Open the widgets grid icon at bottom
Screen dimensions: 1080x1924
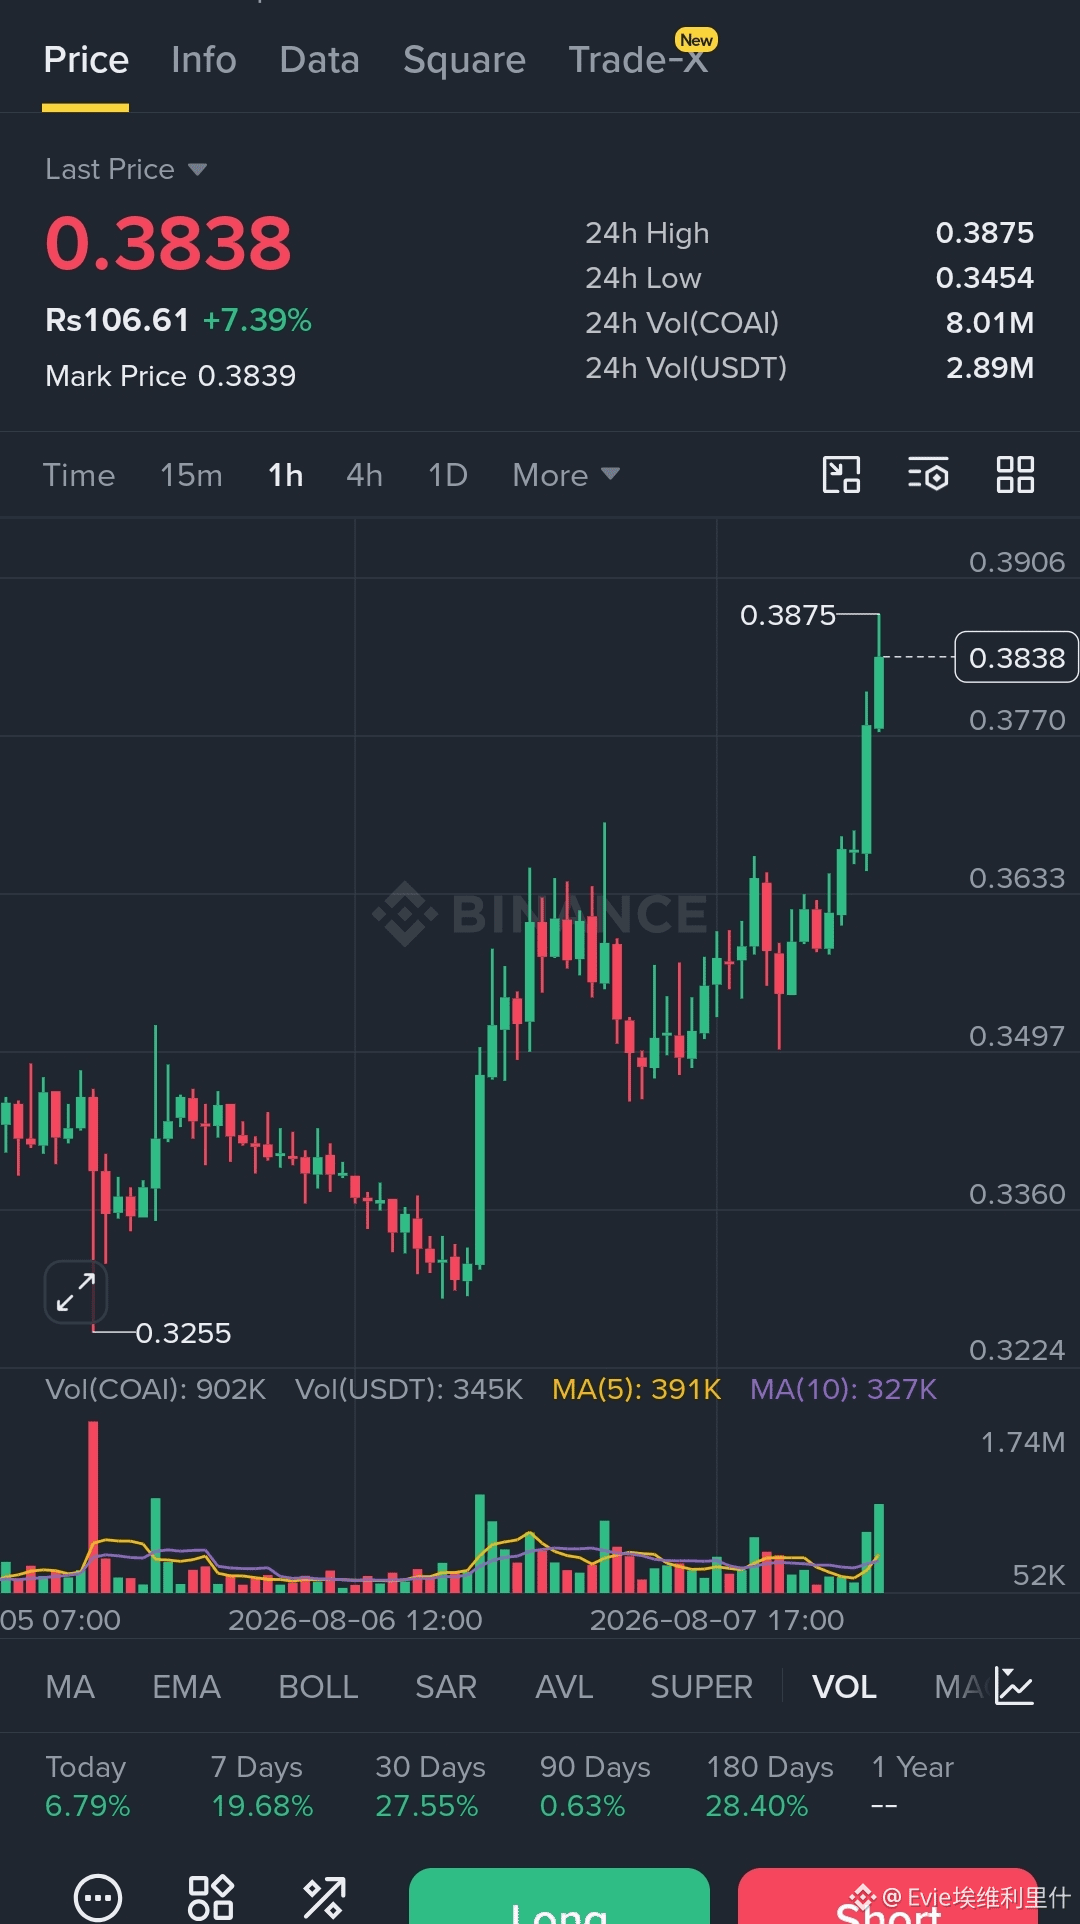coord(211,1897)
